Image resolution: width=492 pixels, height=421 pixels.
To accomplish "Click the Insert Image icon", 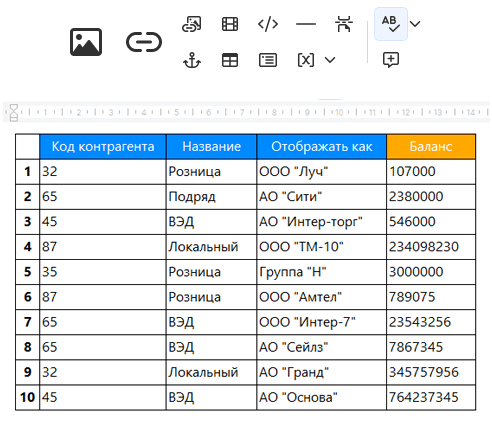I will [86, 42].
